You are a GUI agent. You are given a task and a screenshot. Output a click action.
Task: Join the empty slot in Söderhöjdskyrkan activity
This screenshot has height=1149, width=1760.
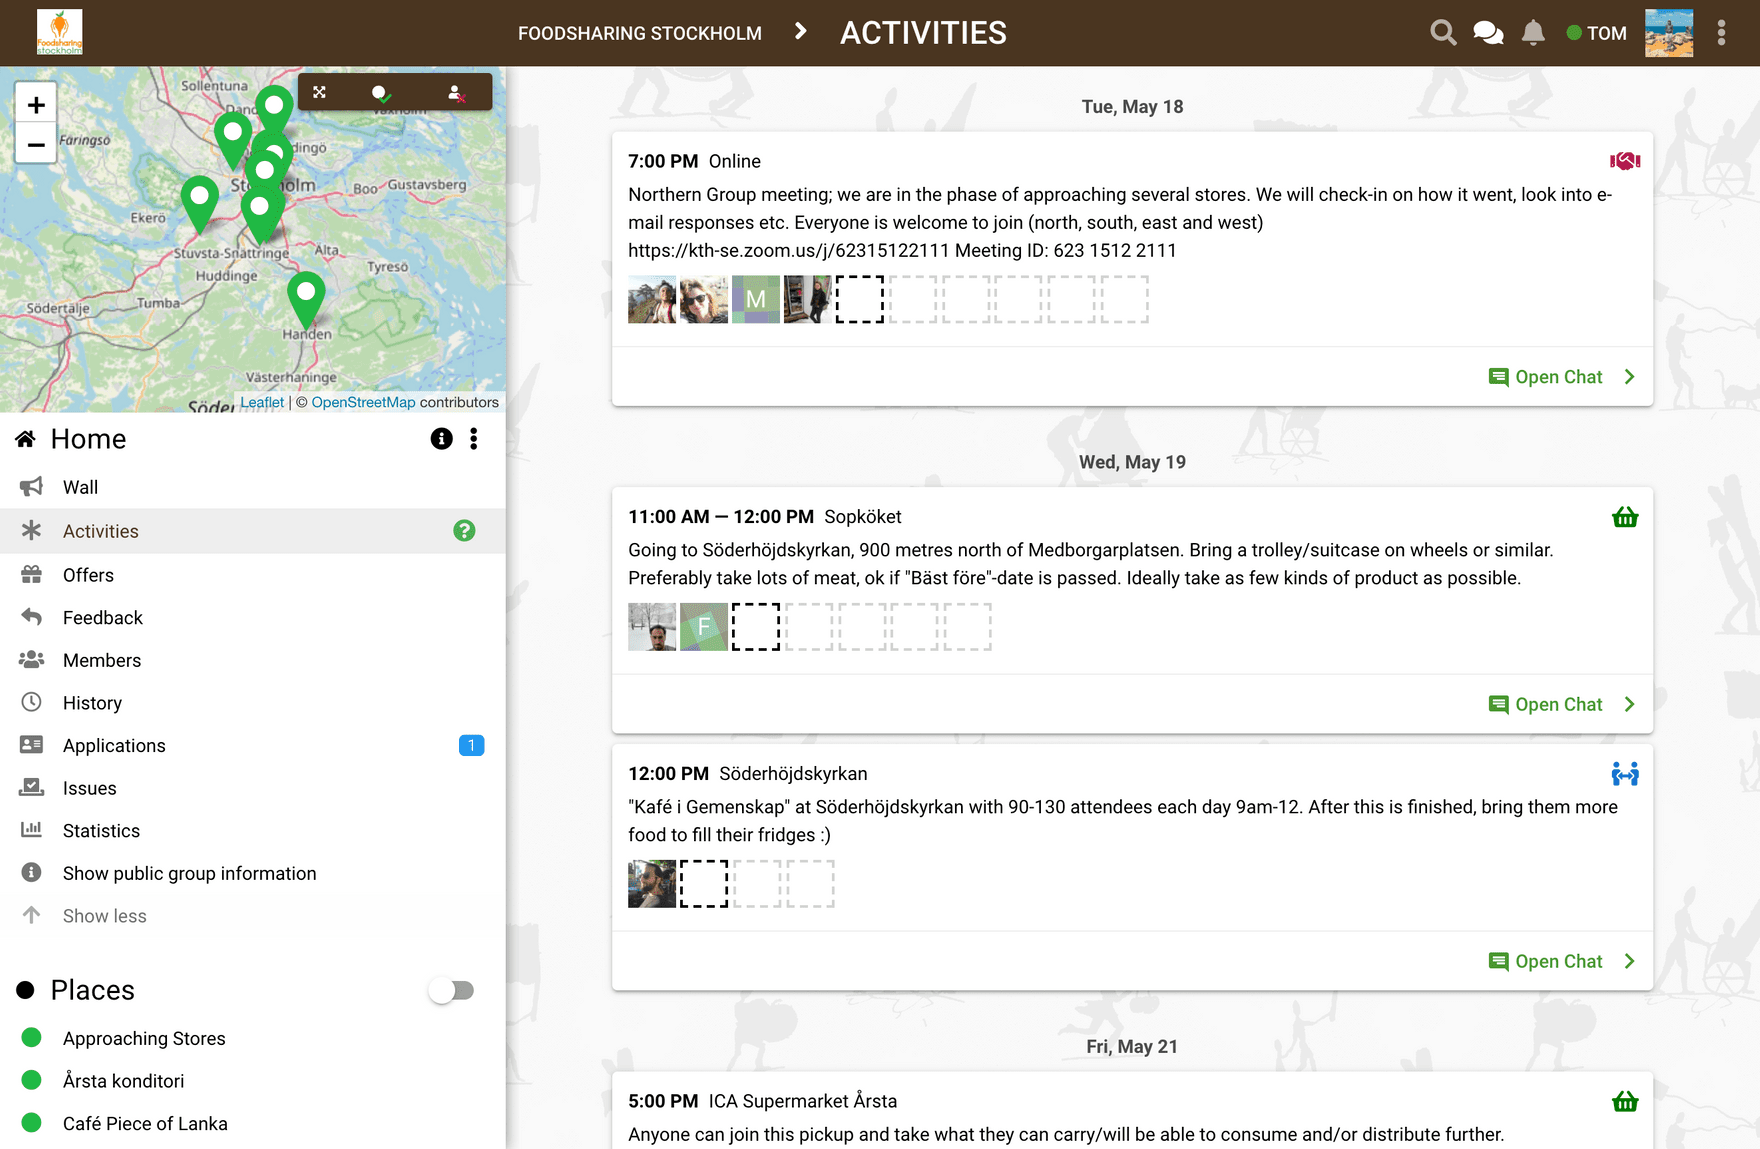tap(704, 884)
